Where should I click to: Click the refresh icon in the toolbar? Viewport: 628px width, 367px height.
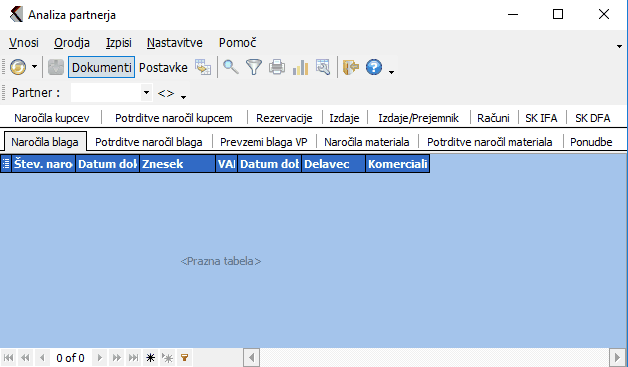tap(18, 67)
